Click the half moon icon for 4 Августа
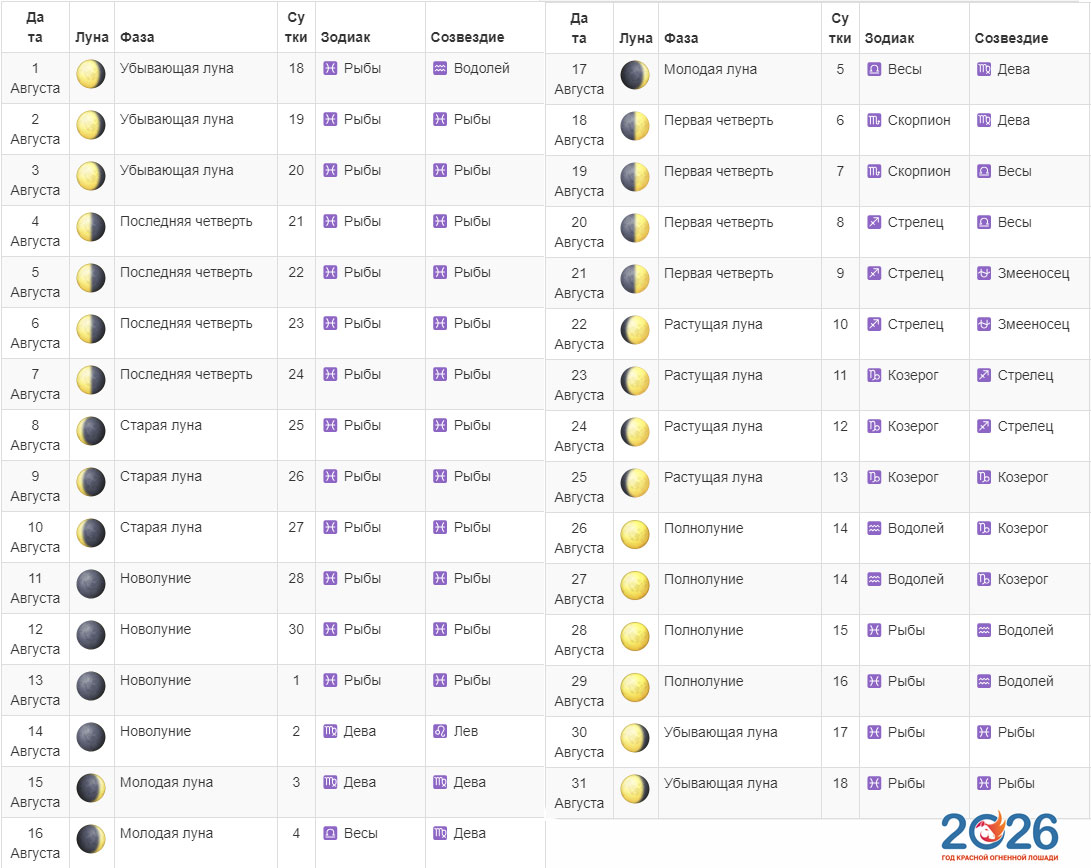The image size is (1091, 868). click(91, 226)
